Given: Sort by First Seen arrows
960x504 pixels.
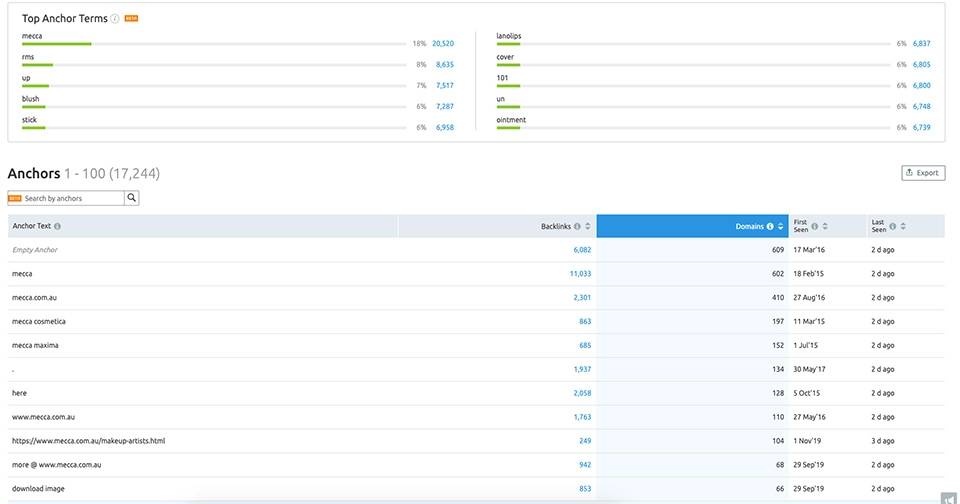Looking at the screenshot, I should click(825, 227).
